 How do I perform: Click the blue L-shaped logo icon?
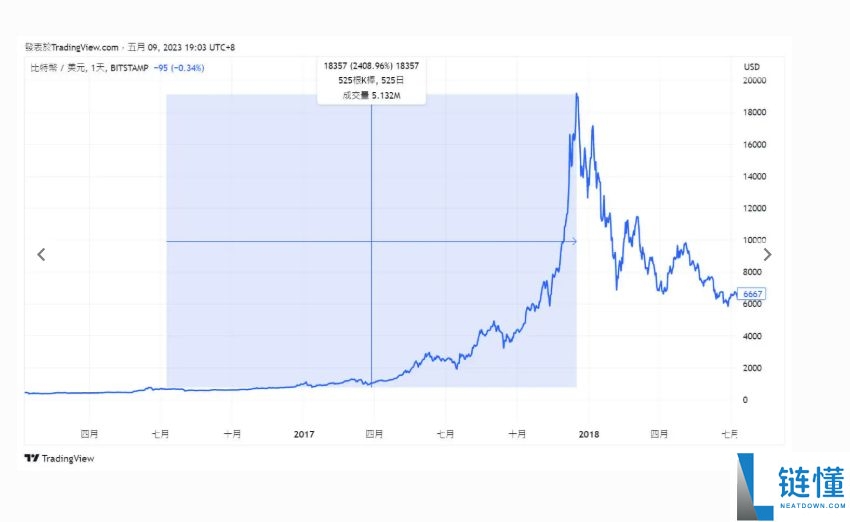(x=754, y=487)
